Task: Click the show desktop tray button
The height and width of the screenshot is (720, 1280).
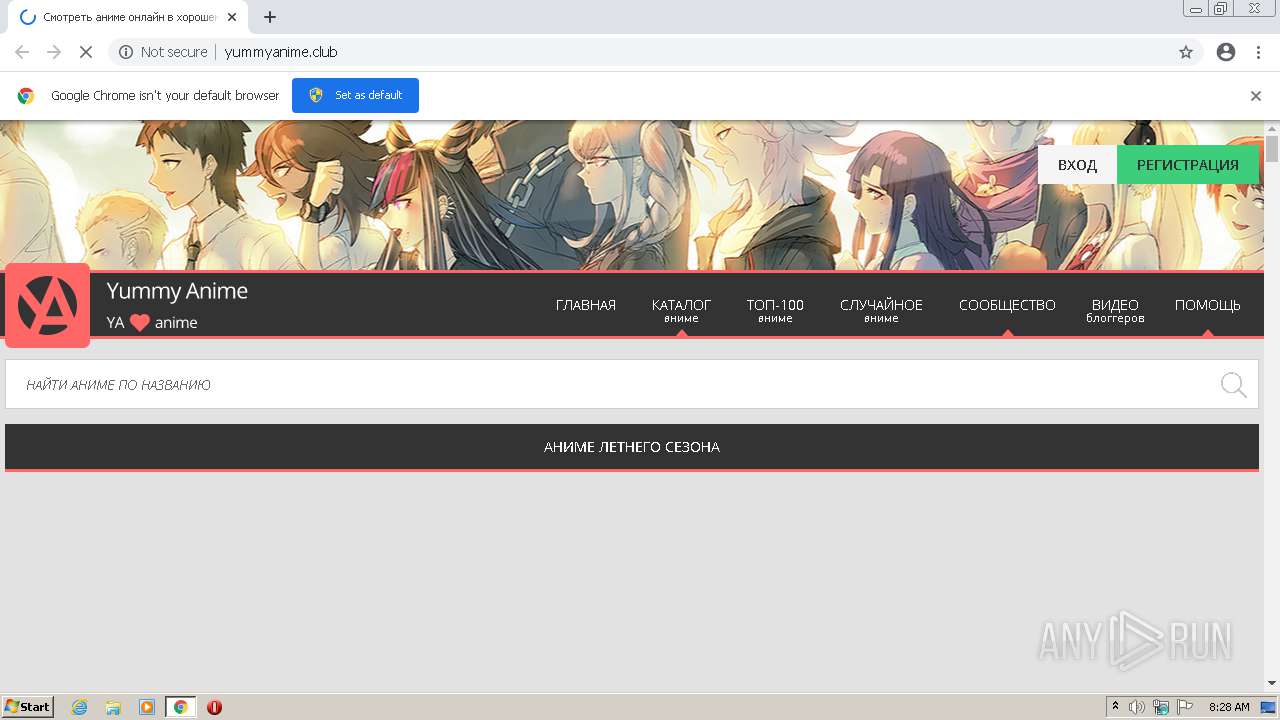Action: point(1268,707)
